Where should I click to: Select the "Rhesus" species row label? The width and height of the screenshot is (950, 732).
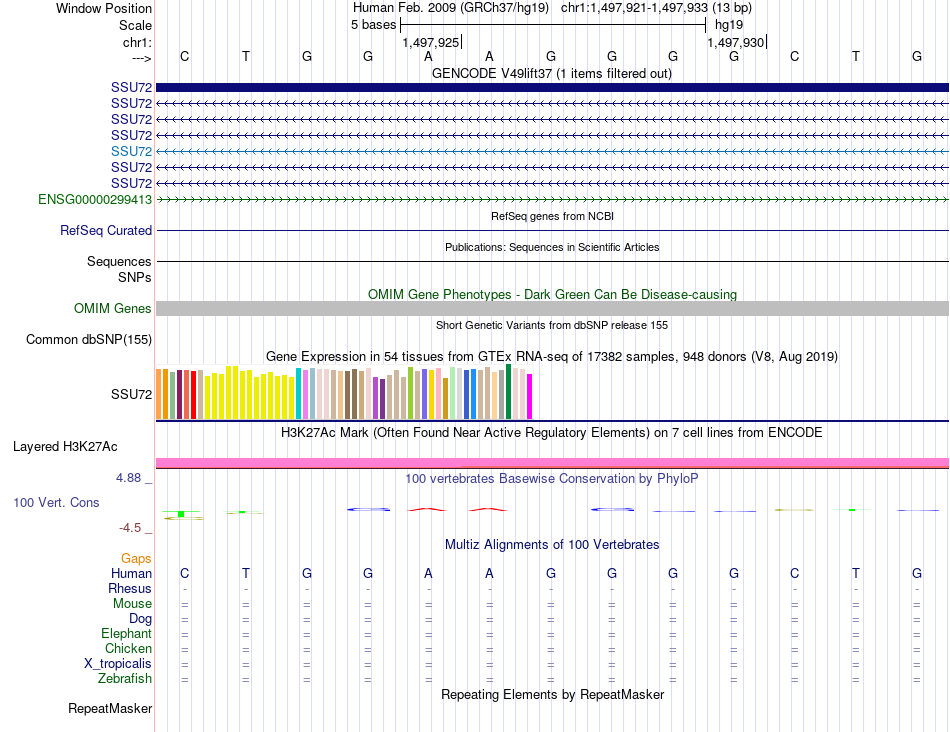pyautogui.click(x=130, y=588)
